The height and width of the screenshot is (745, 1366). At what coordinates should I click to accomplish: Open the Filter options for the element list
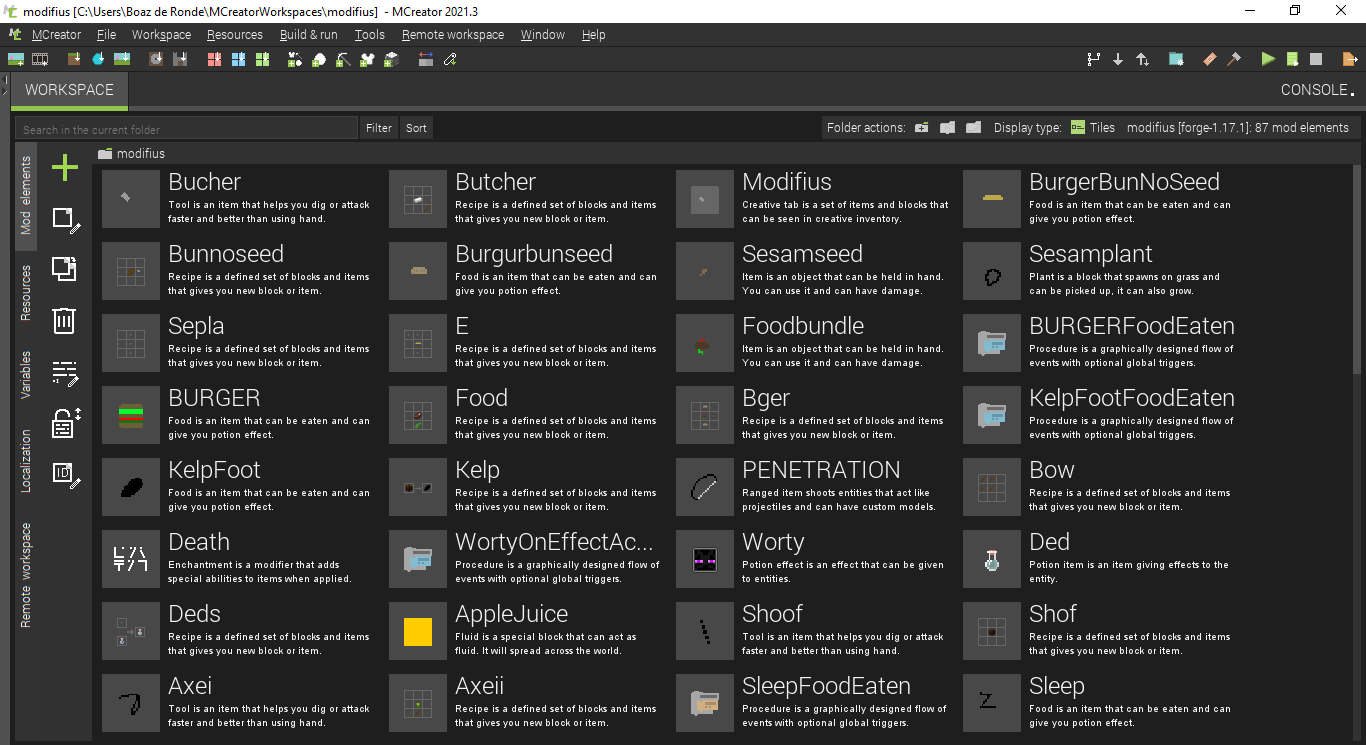[x=378, y=127]
